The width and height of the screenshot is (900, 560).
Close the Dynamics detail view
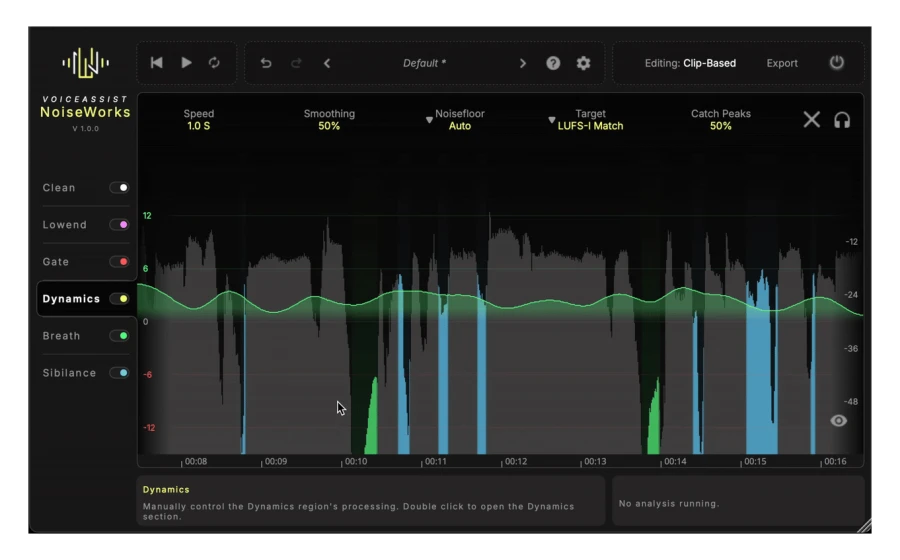(x=811, y=119)
